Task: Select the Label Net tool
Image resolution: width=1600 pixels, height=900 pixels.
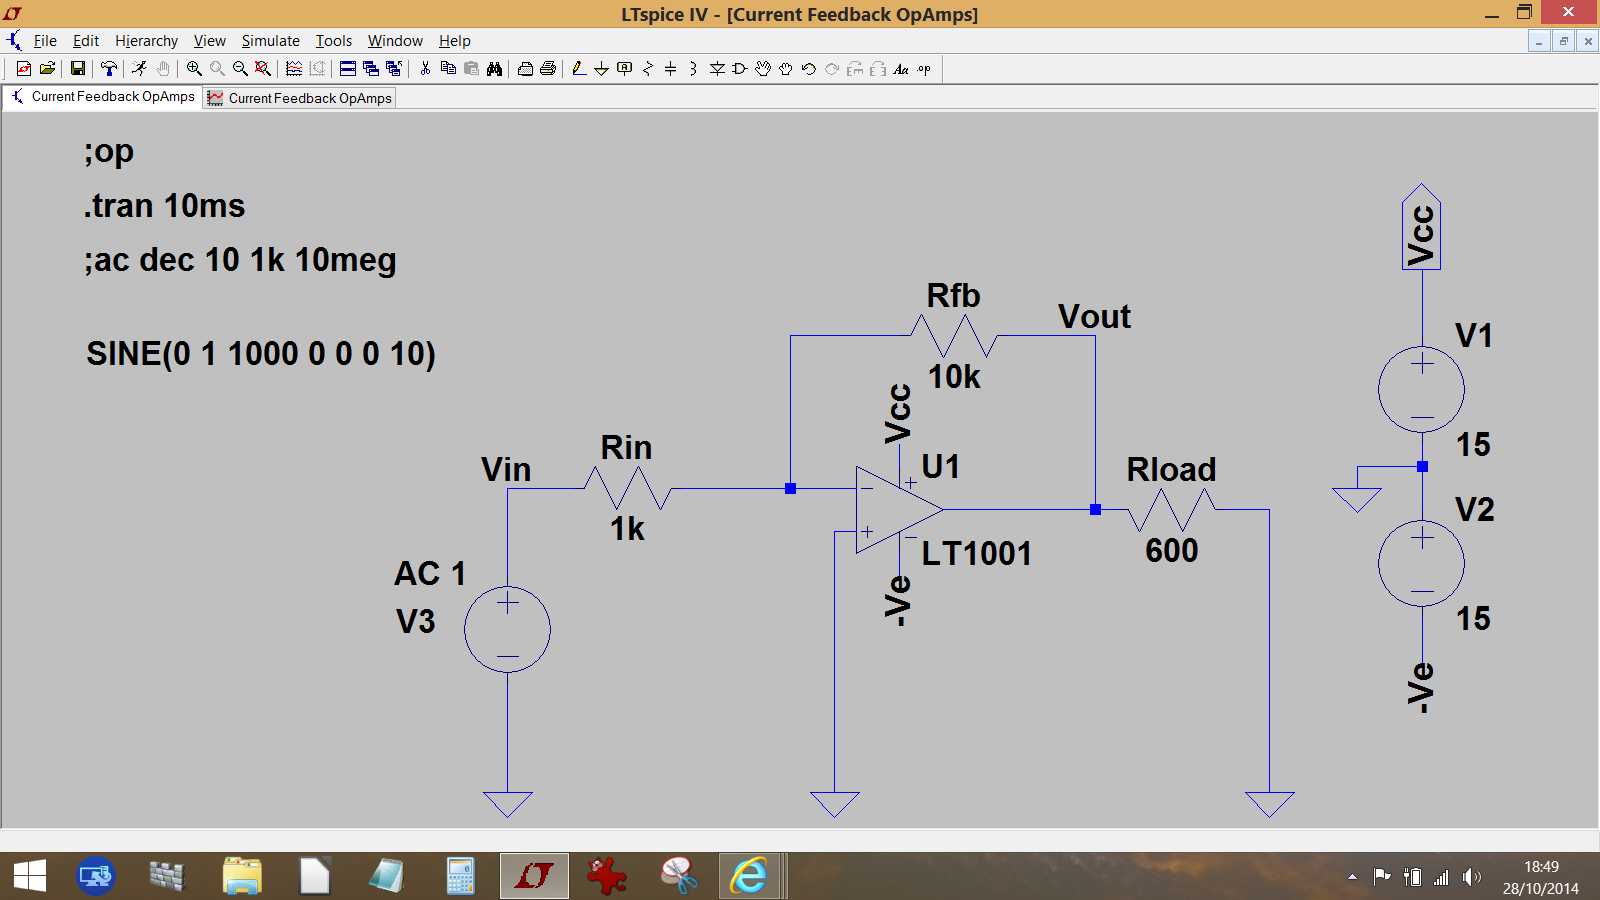Action: tap(624, 69)
